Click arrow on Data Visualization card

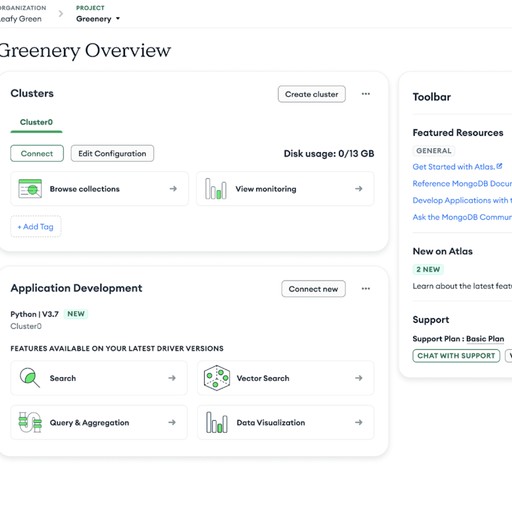pos(359,422)
